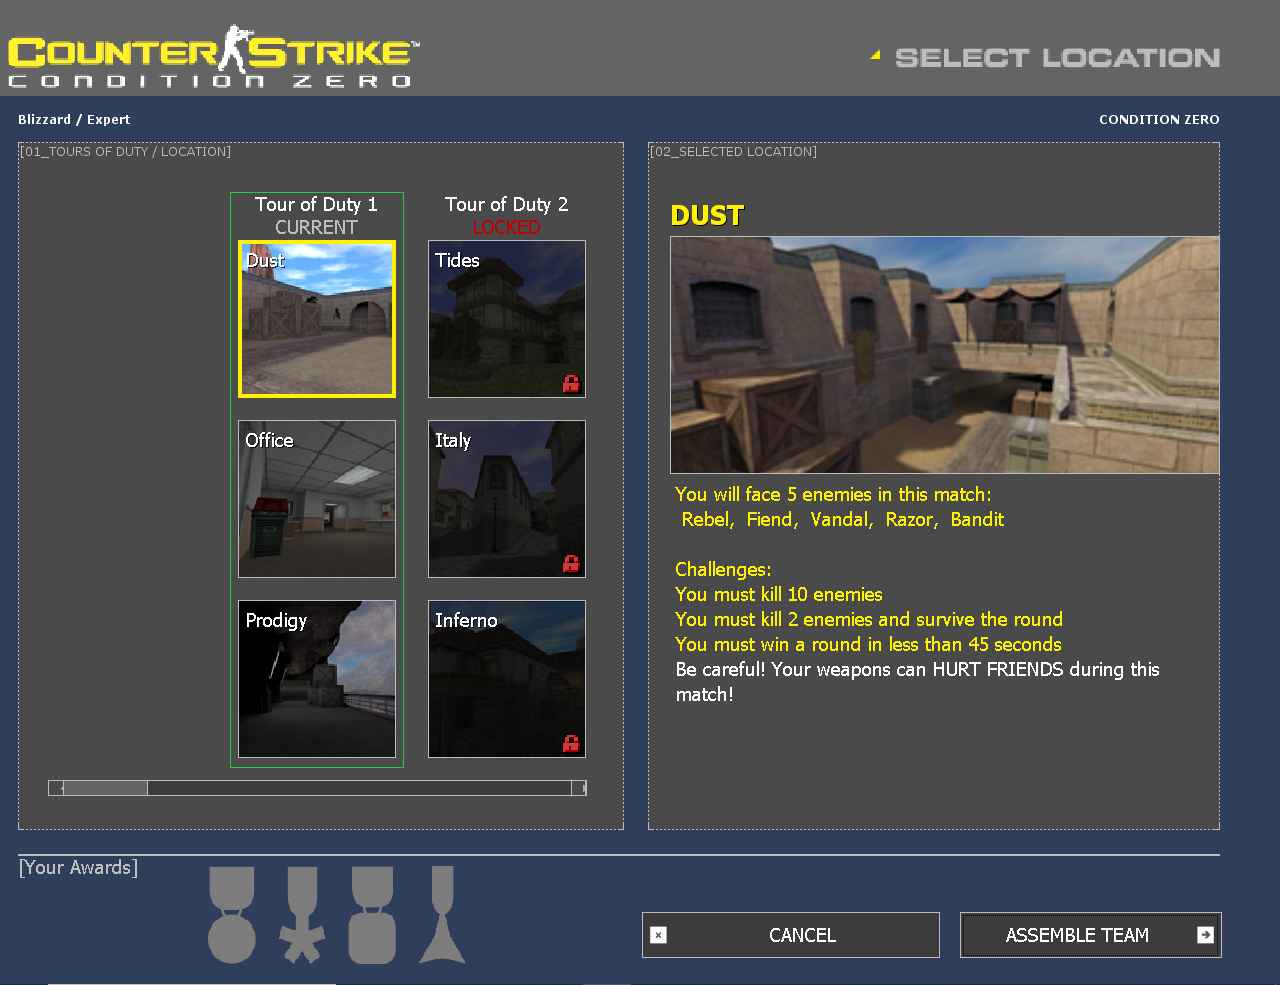
Task: Select the Dust map thumbnail
Action: tap(317, 319)
